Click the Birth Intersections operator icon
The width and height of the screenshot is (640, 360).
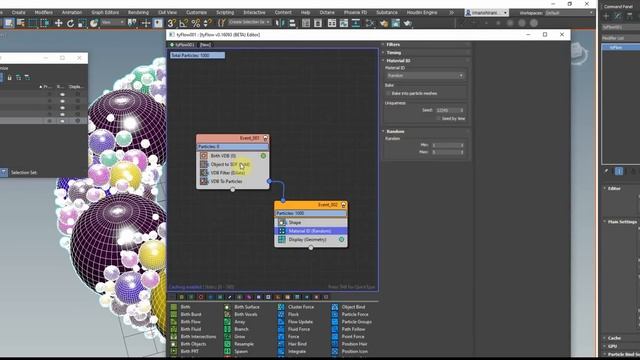(174, 336)
